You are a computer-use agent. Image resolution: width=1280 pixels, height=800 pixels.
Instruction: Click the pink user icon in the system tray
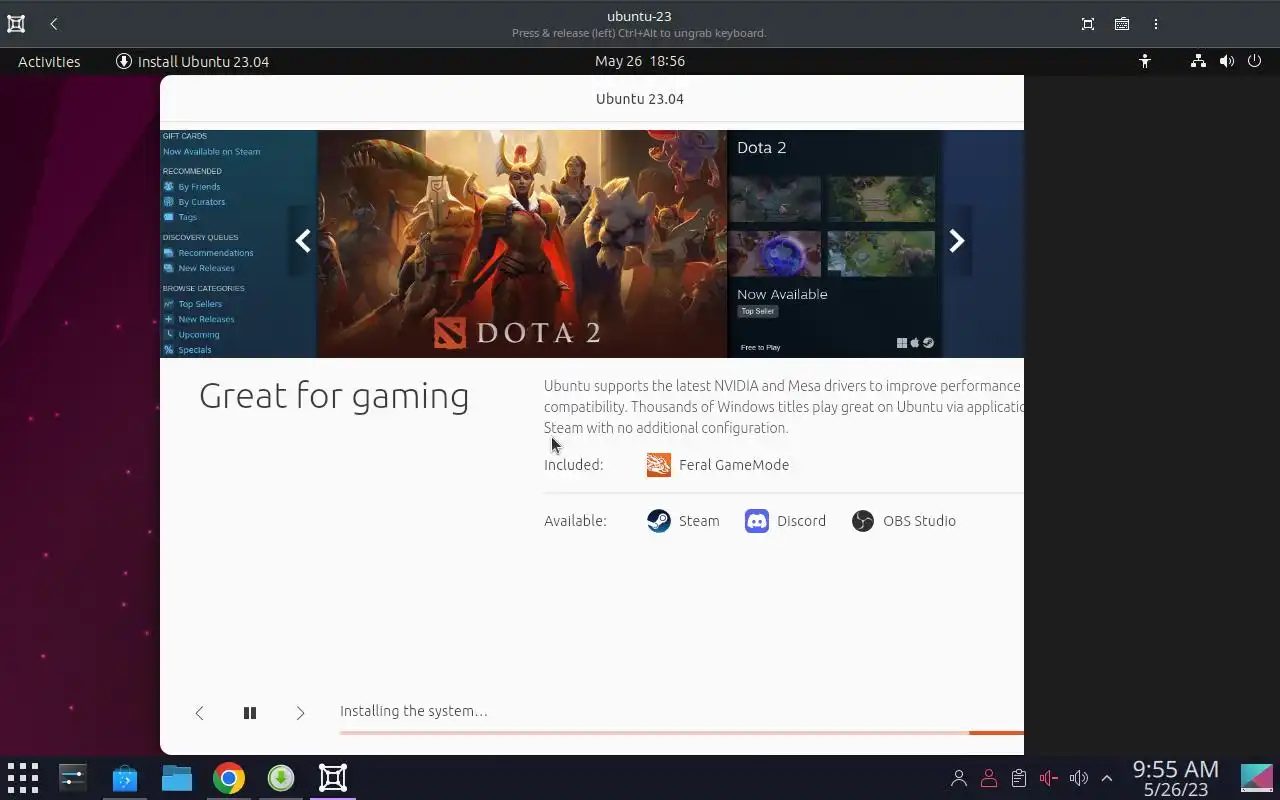point(989,778)
